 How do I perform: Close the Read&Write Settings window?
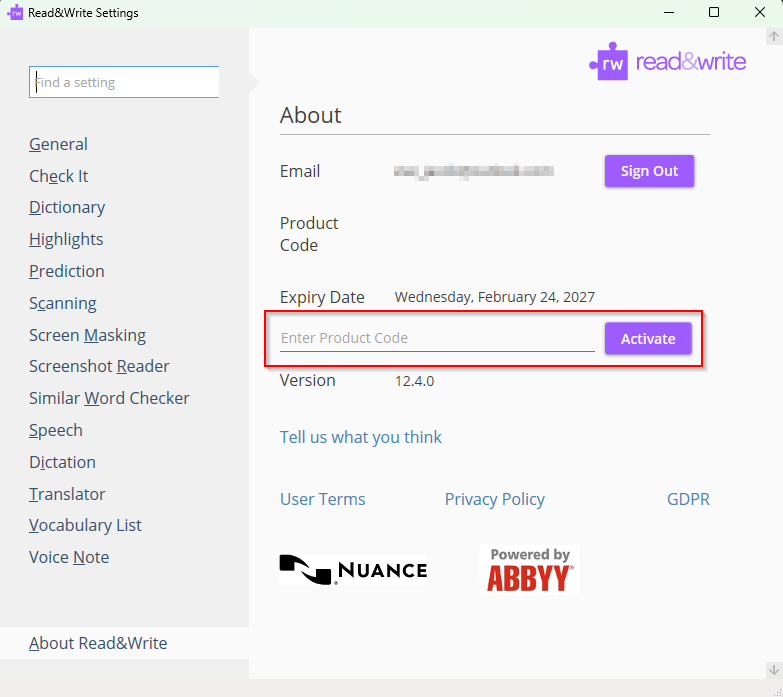[760, 12]
